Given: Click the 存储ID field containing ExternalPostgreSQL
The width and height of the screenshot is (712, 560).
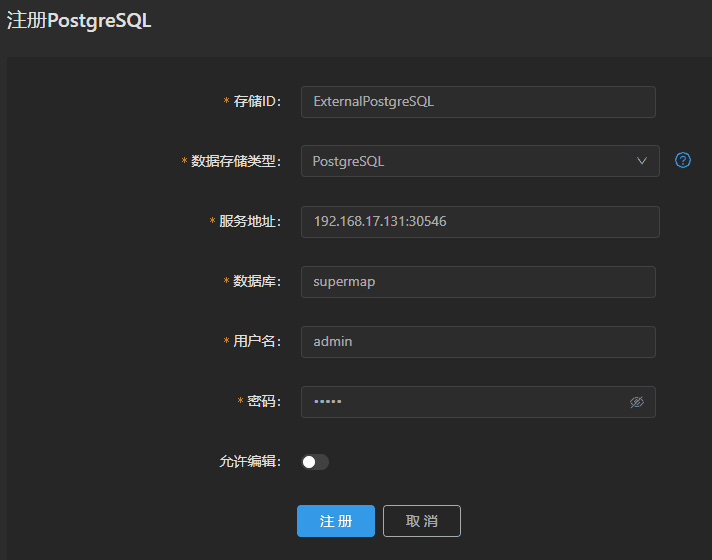Looking at the screenshot, I should pos(478,102).
